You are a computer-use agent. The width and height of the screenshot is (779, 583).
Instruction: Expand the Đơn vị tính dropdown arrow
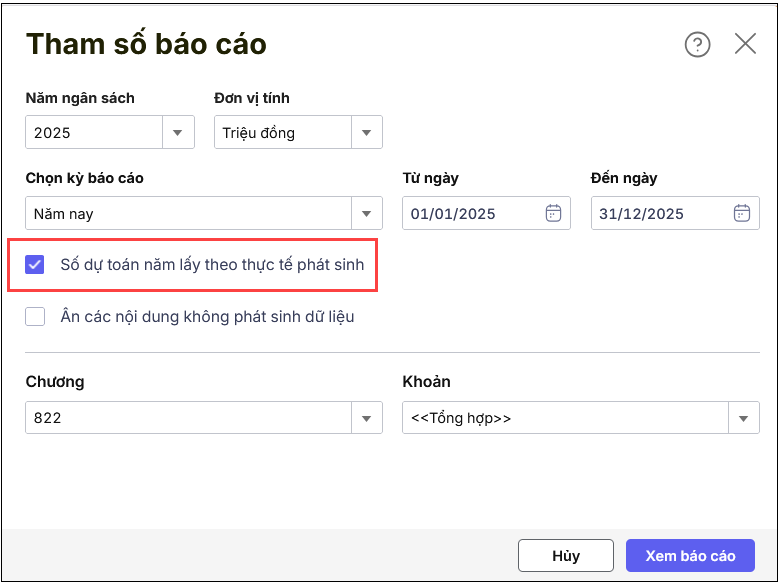tap(366, 132)
